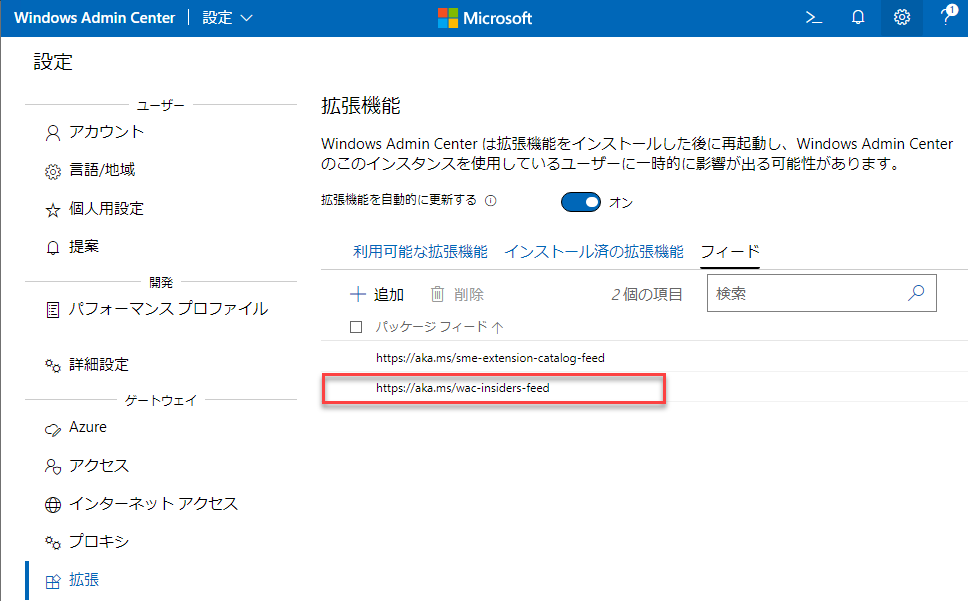Click the 検索 input field
The image size is (968, 601).
pyautogui.click(x=821, y=293)
